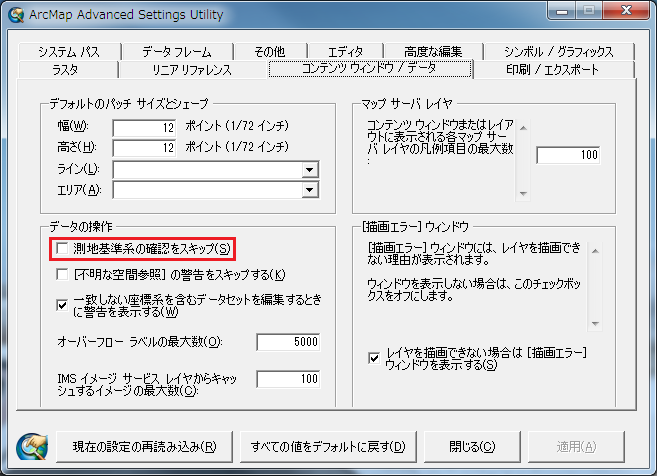Click the 適用(A) button
Viewport: 657px width, 476px height.
pyautogui.click(x=576, y=447)
